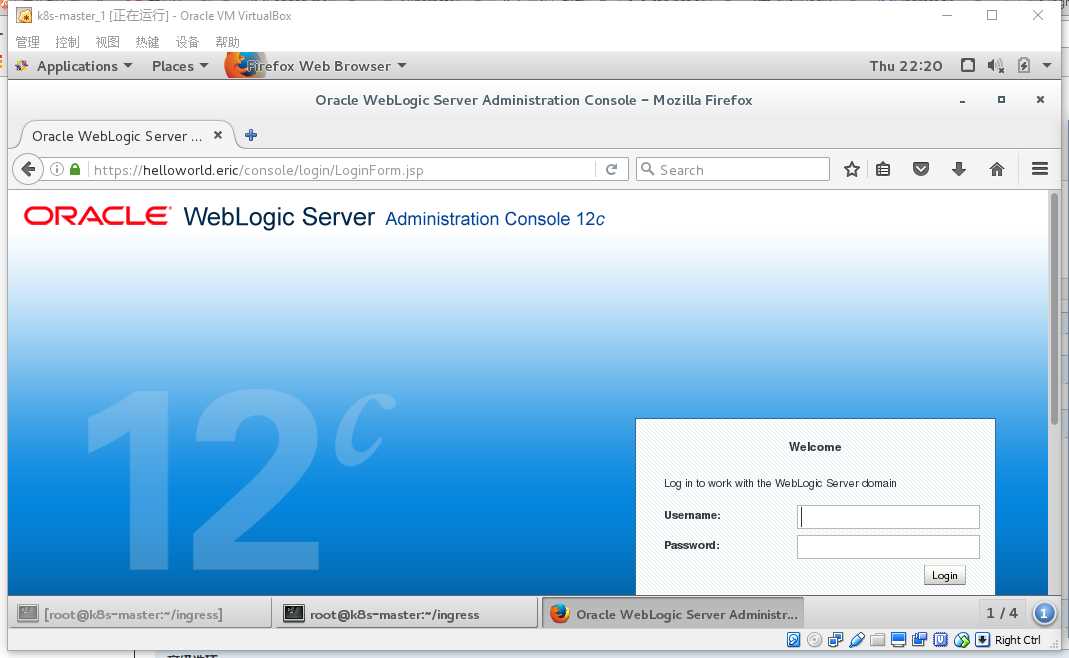
Task: Click VirtualBox recording status icon
Action: pyautogui.click(x=920, y=640)
